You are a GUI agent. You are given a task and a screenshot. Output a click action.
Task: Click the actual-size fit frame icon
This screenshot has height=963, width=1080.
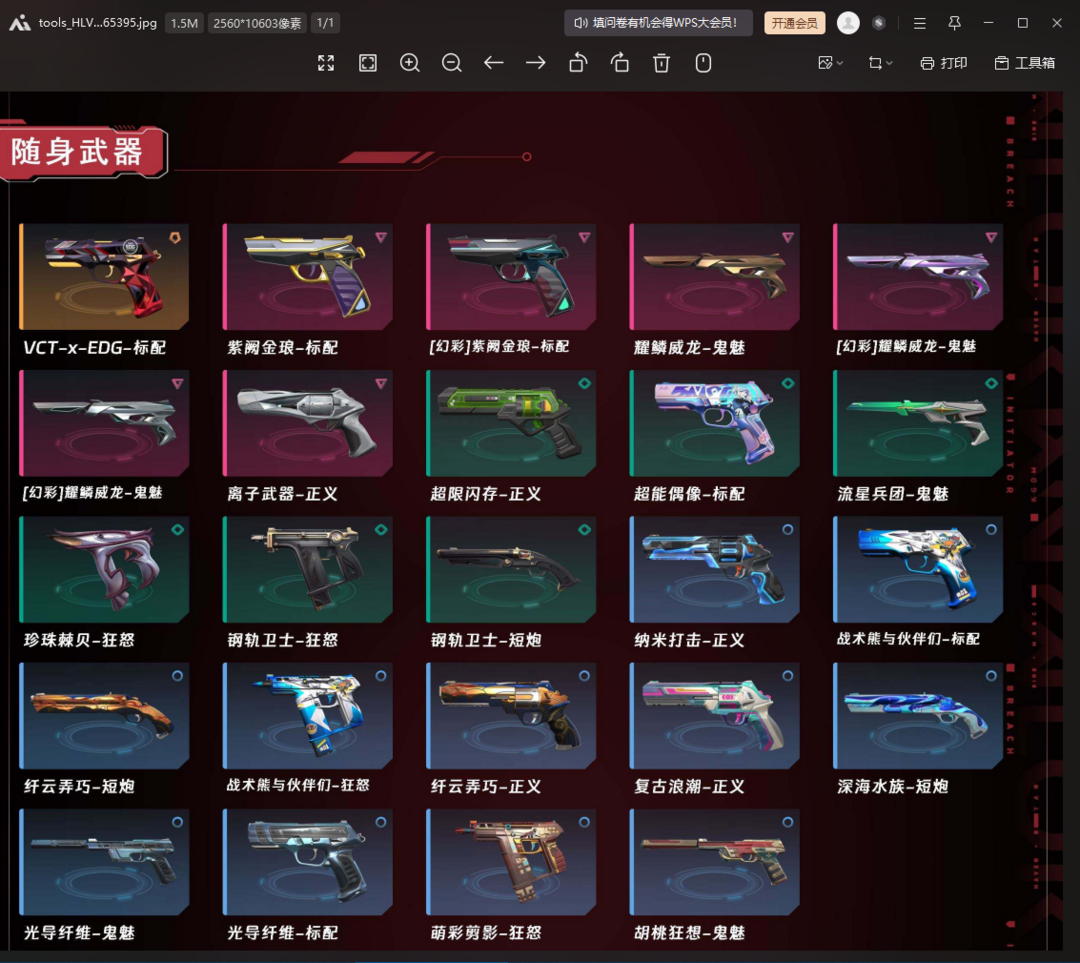coord(368,63)
